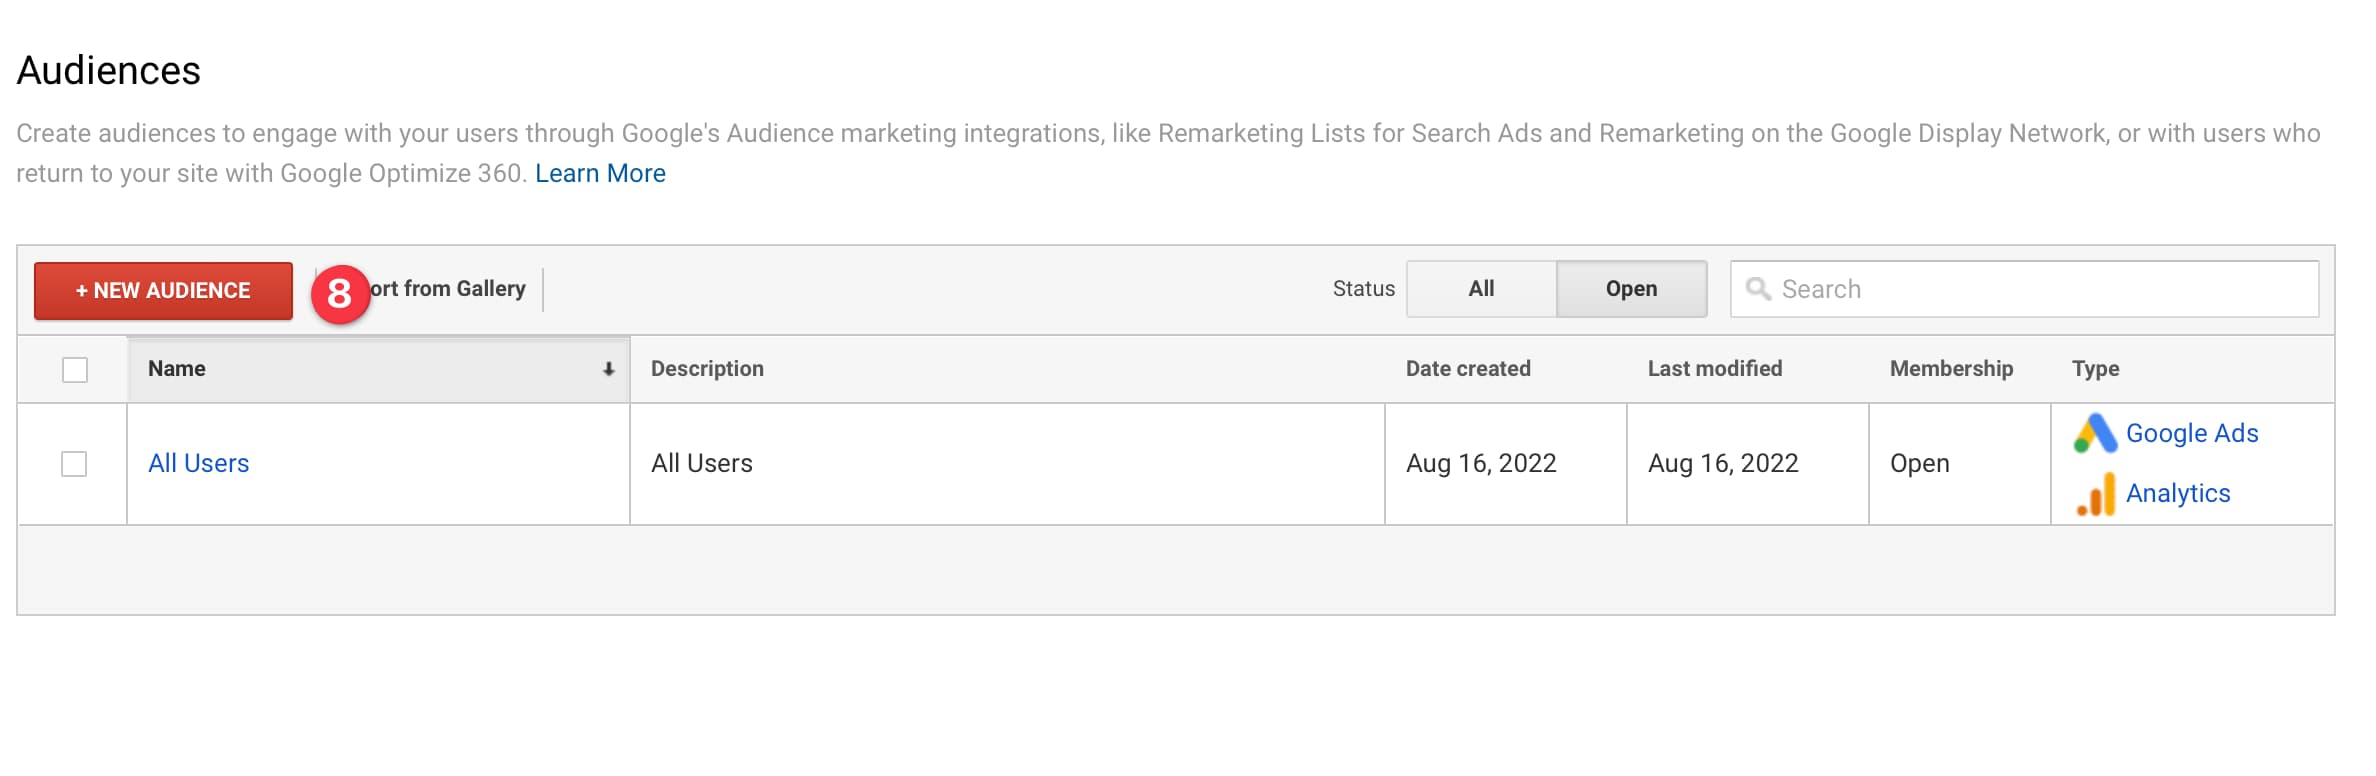Switch Status filter to All
This screenshot has height=776, width=2376.
point(1481,289)
